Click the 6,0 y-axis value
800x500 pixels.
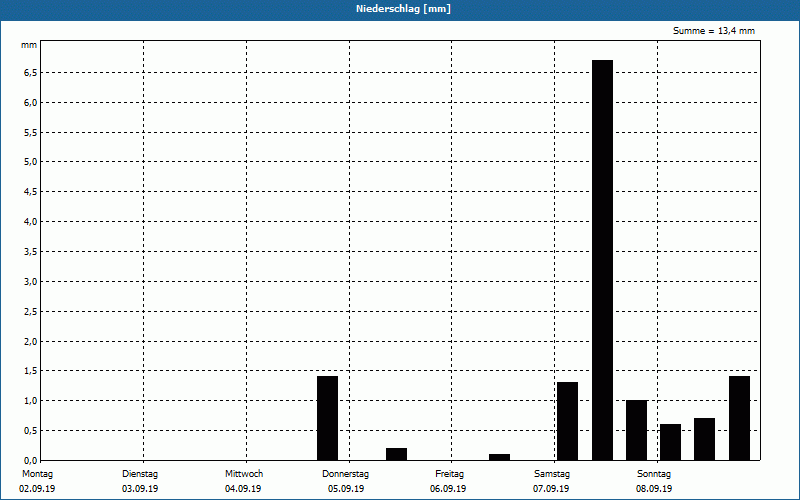point(31,103)
